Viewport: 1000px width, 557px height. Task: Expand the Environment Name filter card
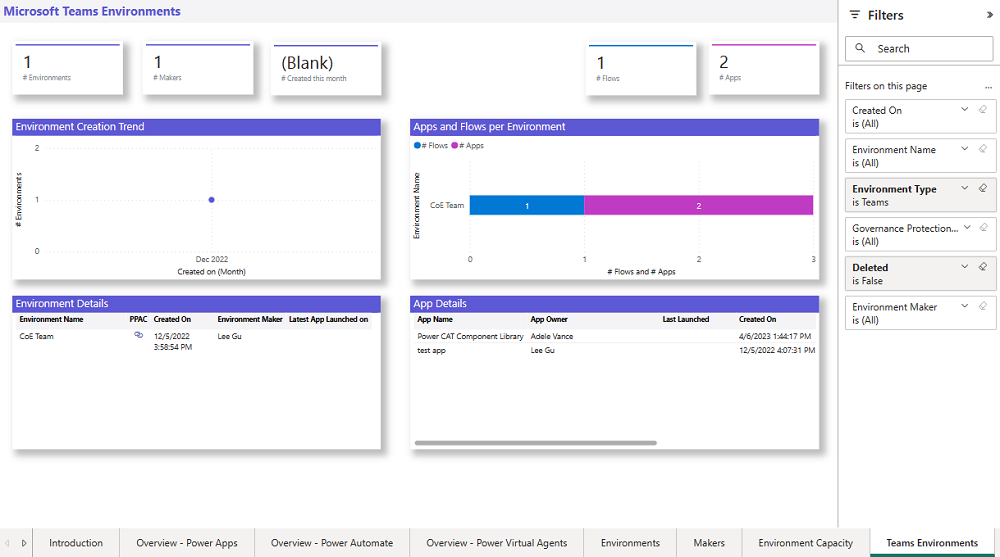pos(964,149)
